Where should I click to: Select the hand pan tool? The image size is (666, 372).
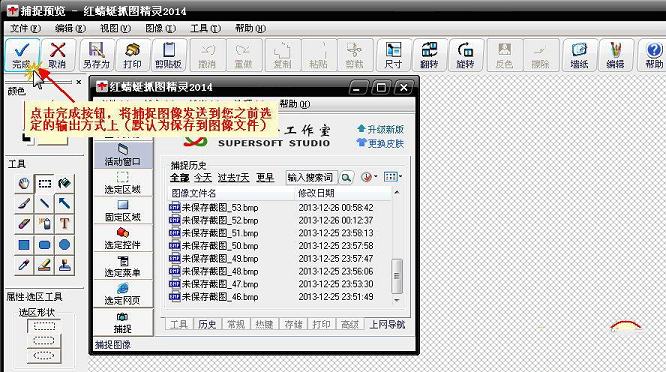24,183
